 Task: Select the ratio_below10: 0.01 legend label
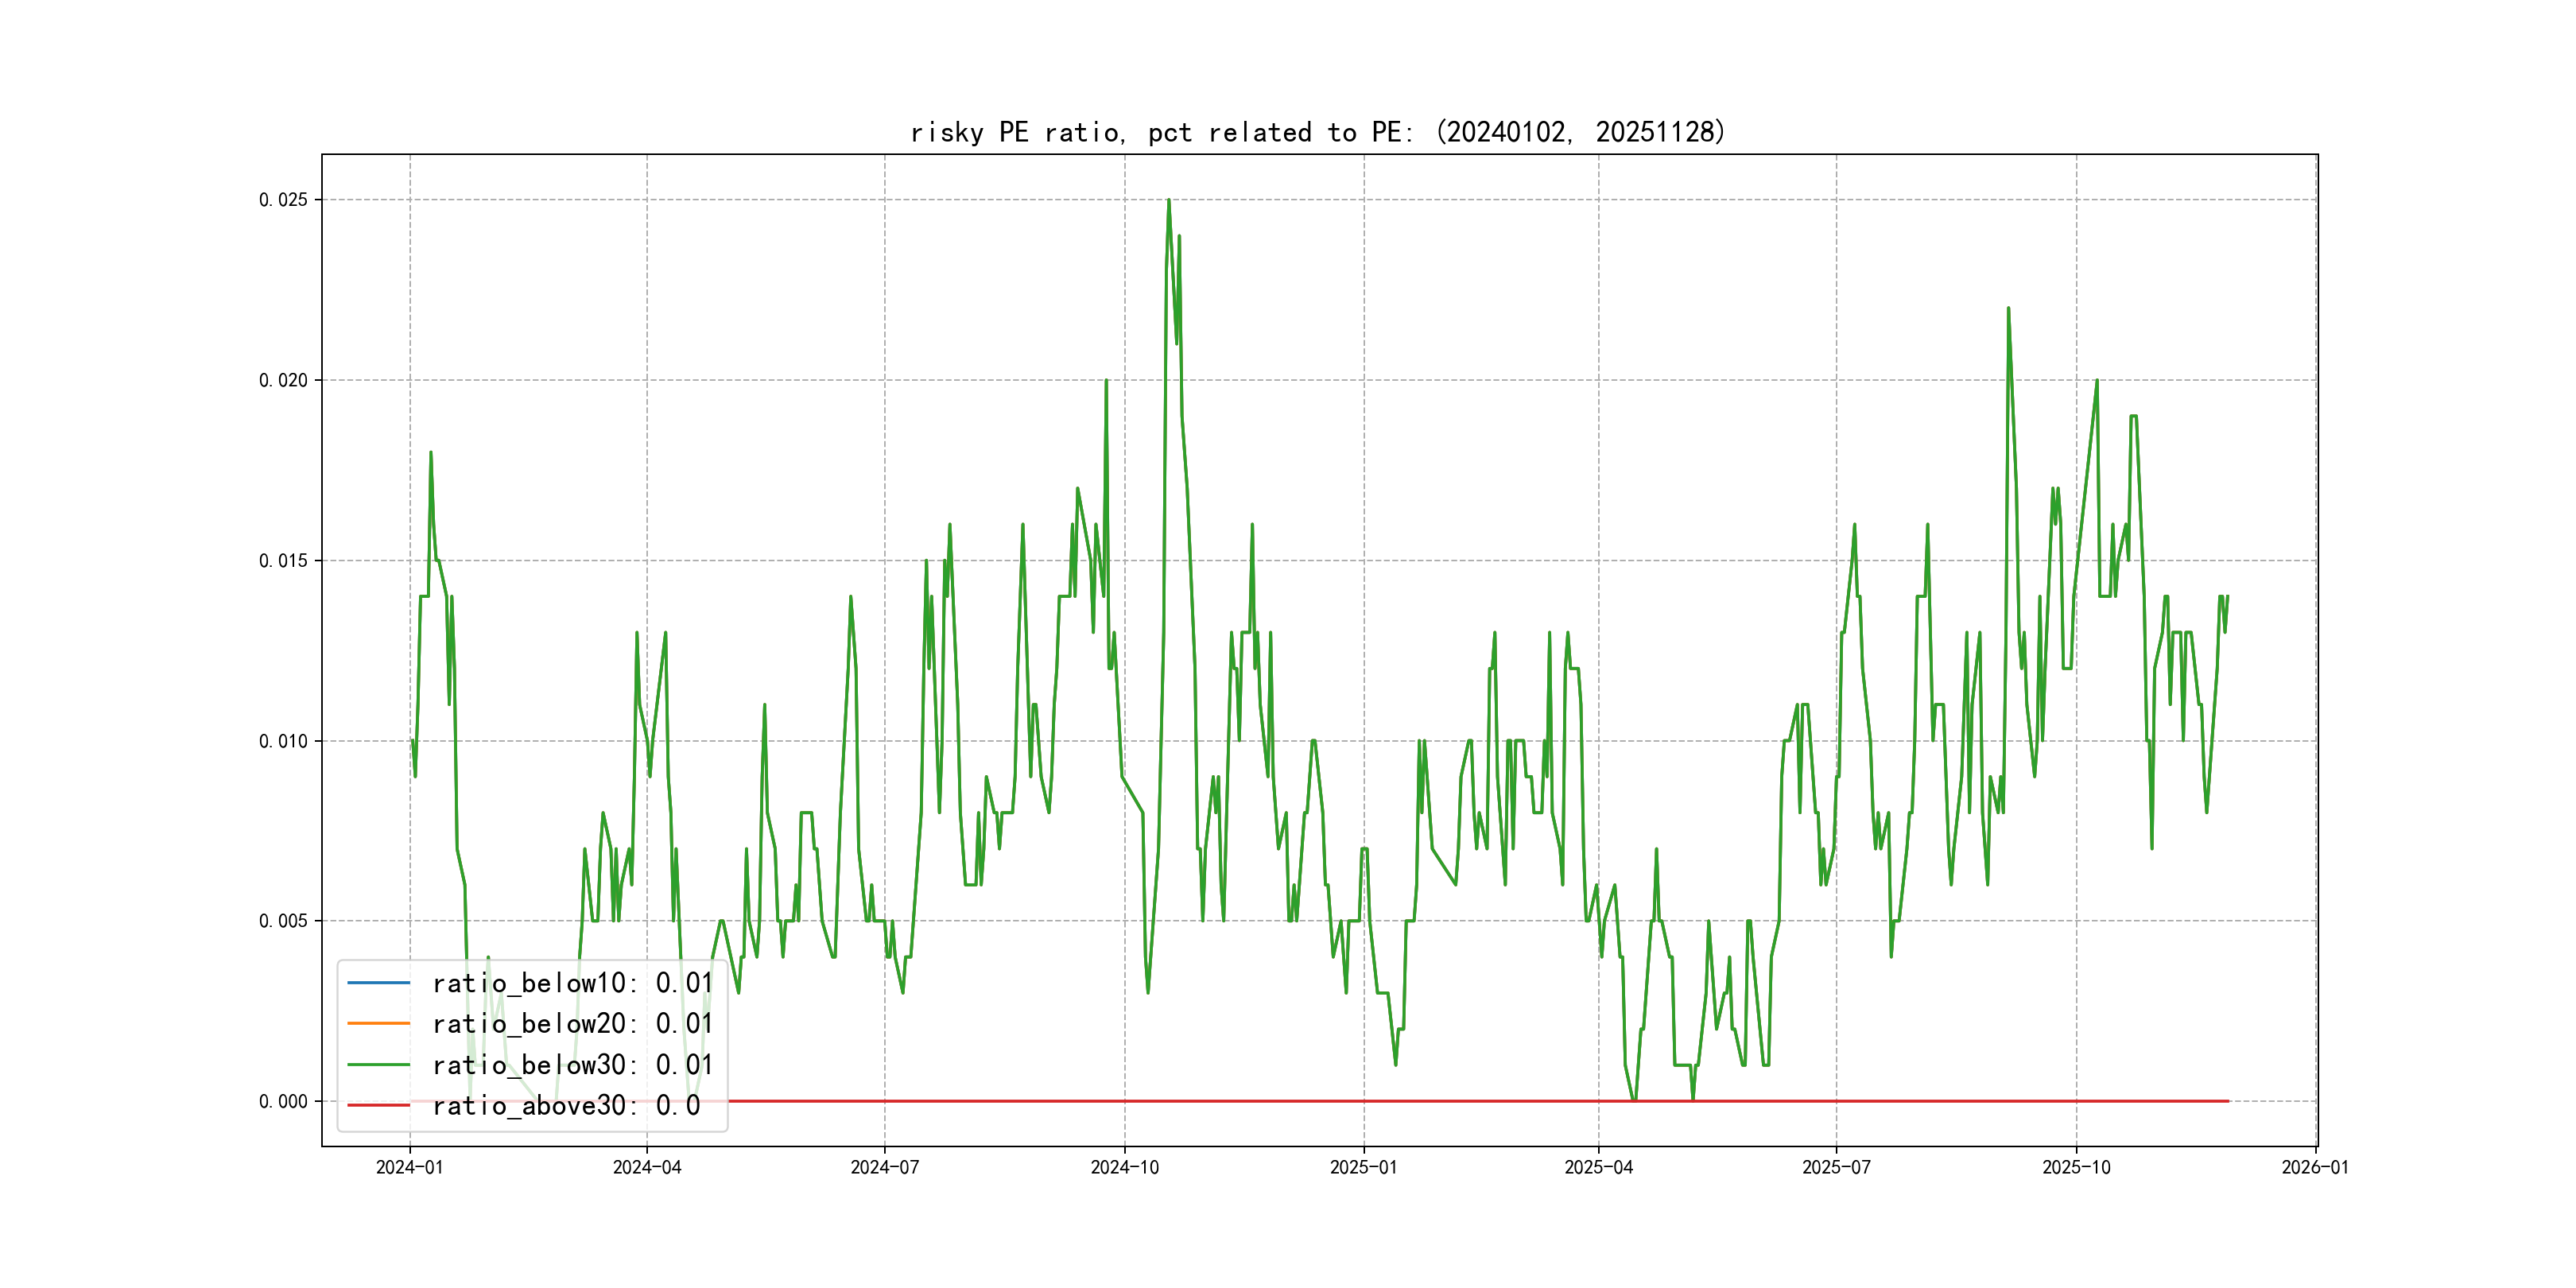pos(572,983)
